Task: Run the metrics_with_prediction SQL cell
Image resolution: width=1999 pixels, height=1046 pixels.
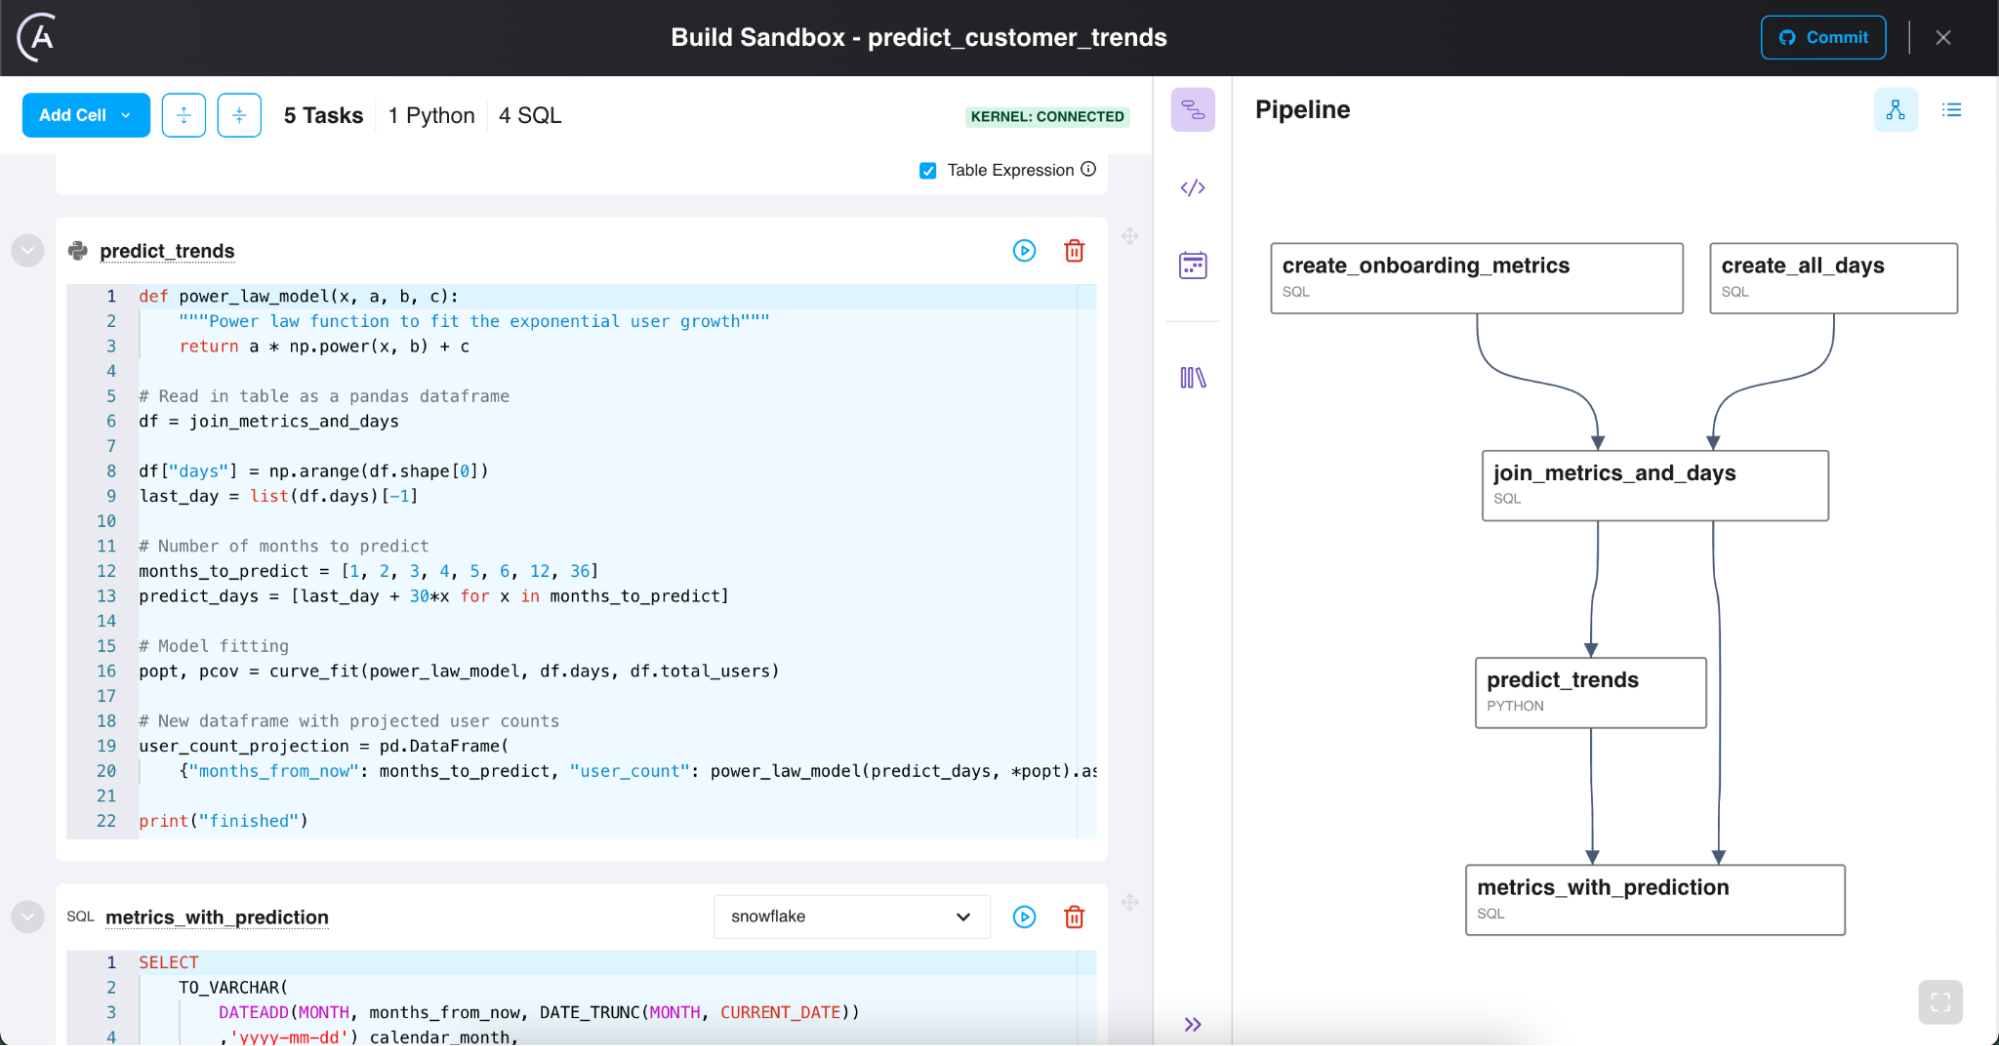Action: (1024, 917)
